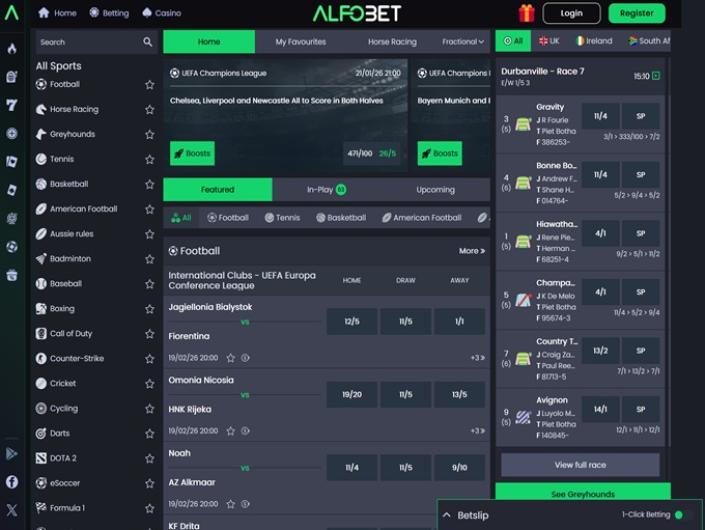Click the Boosts button on Chelsea card

coord(192,153)
